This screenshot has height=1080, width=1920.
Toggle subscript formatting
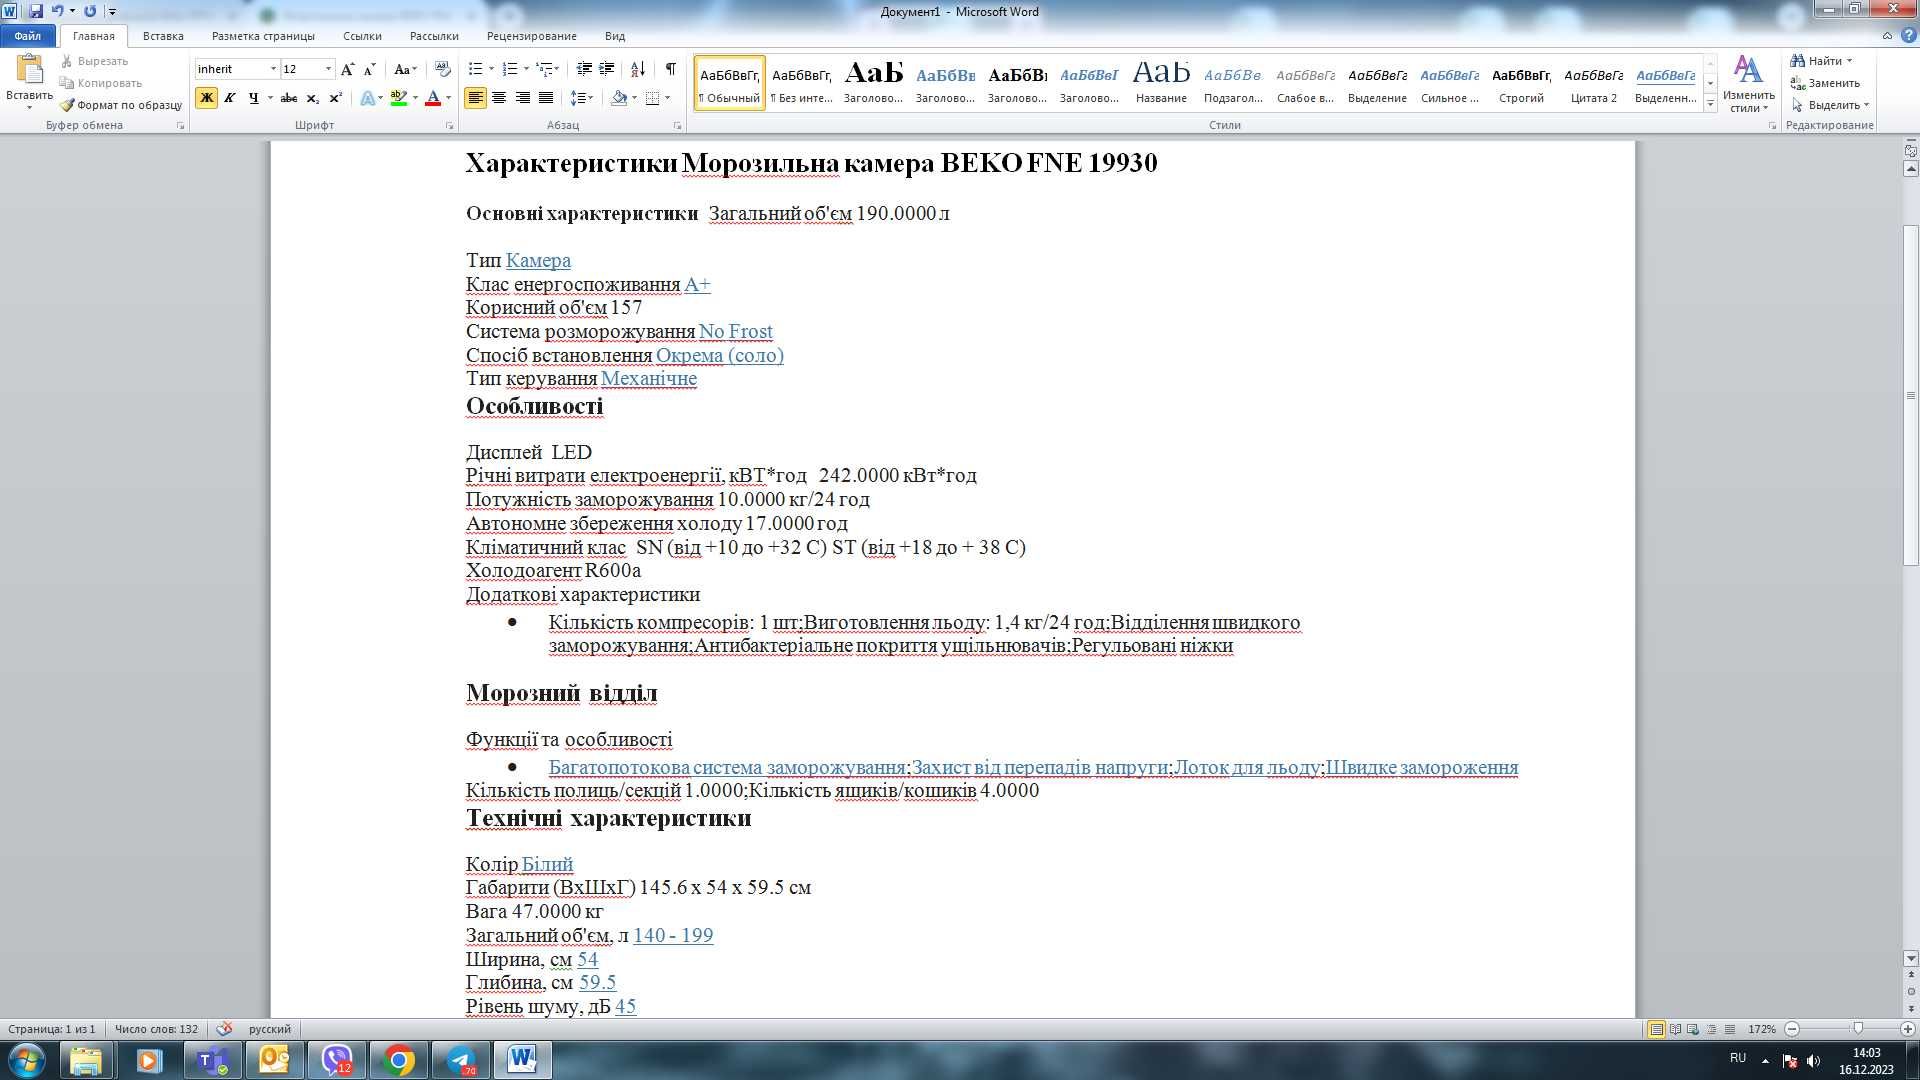(313, 98)
